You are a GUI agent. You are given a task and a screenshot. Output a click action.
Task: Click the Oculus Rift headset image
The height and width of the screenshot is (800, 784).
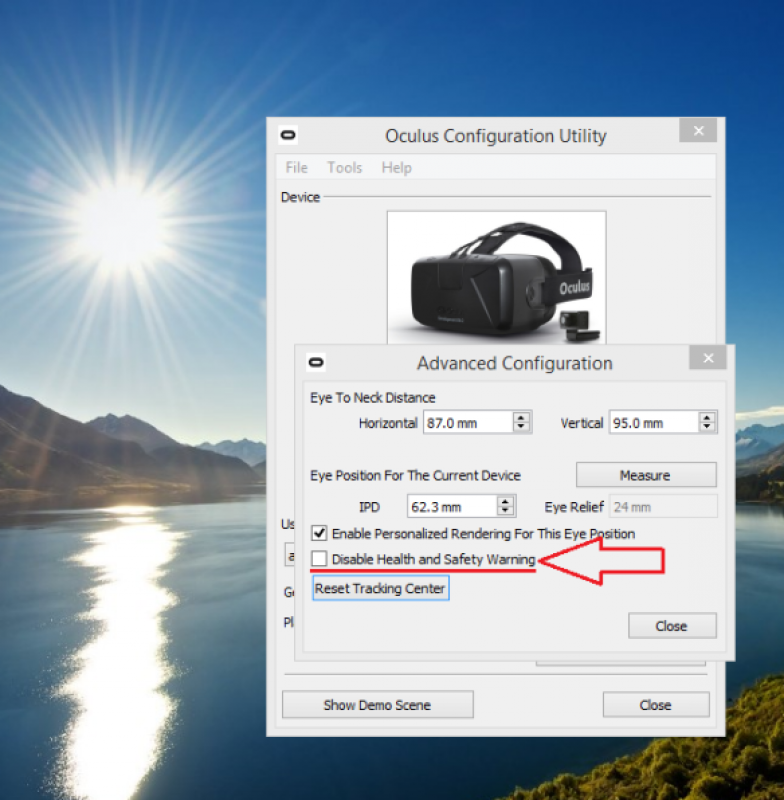496,278
